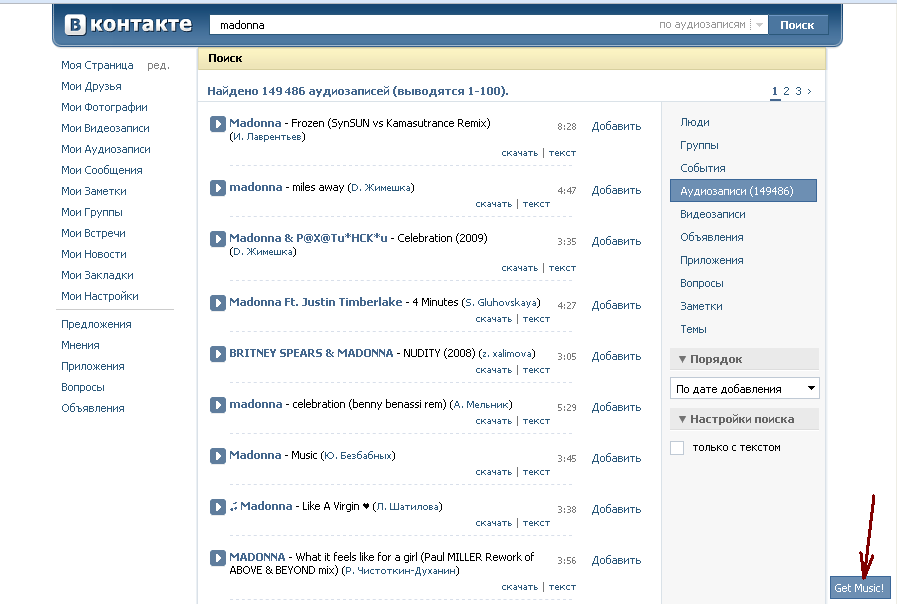Open Мои Заметки in left menu

tap(94, 191)
